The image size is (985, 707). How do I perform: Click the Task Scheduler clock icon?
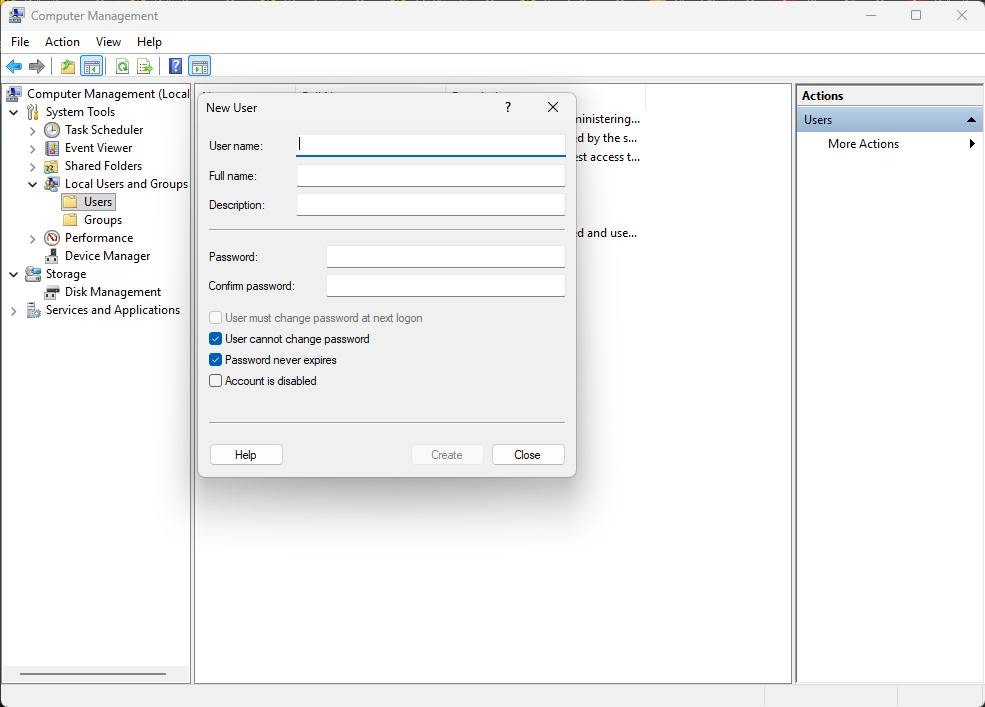click(x=52, y=130)
